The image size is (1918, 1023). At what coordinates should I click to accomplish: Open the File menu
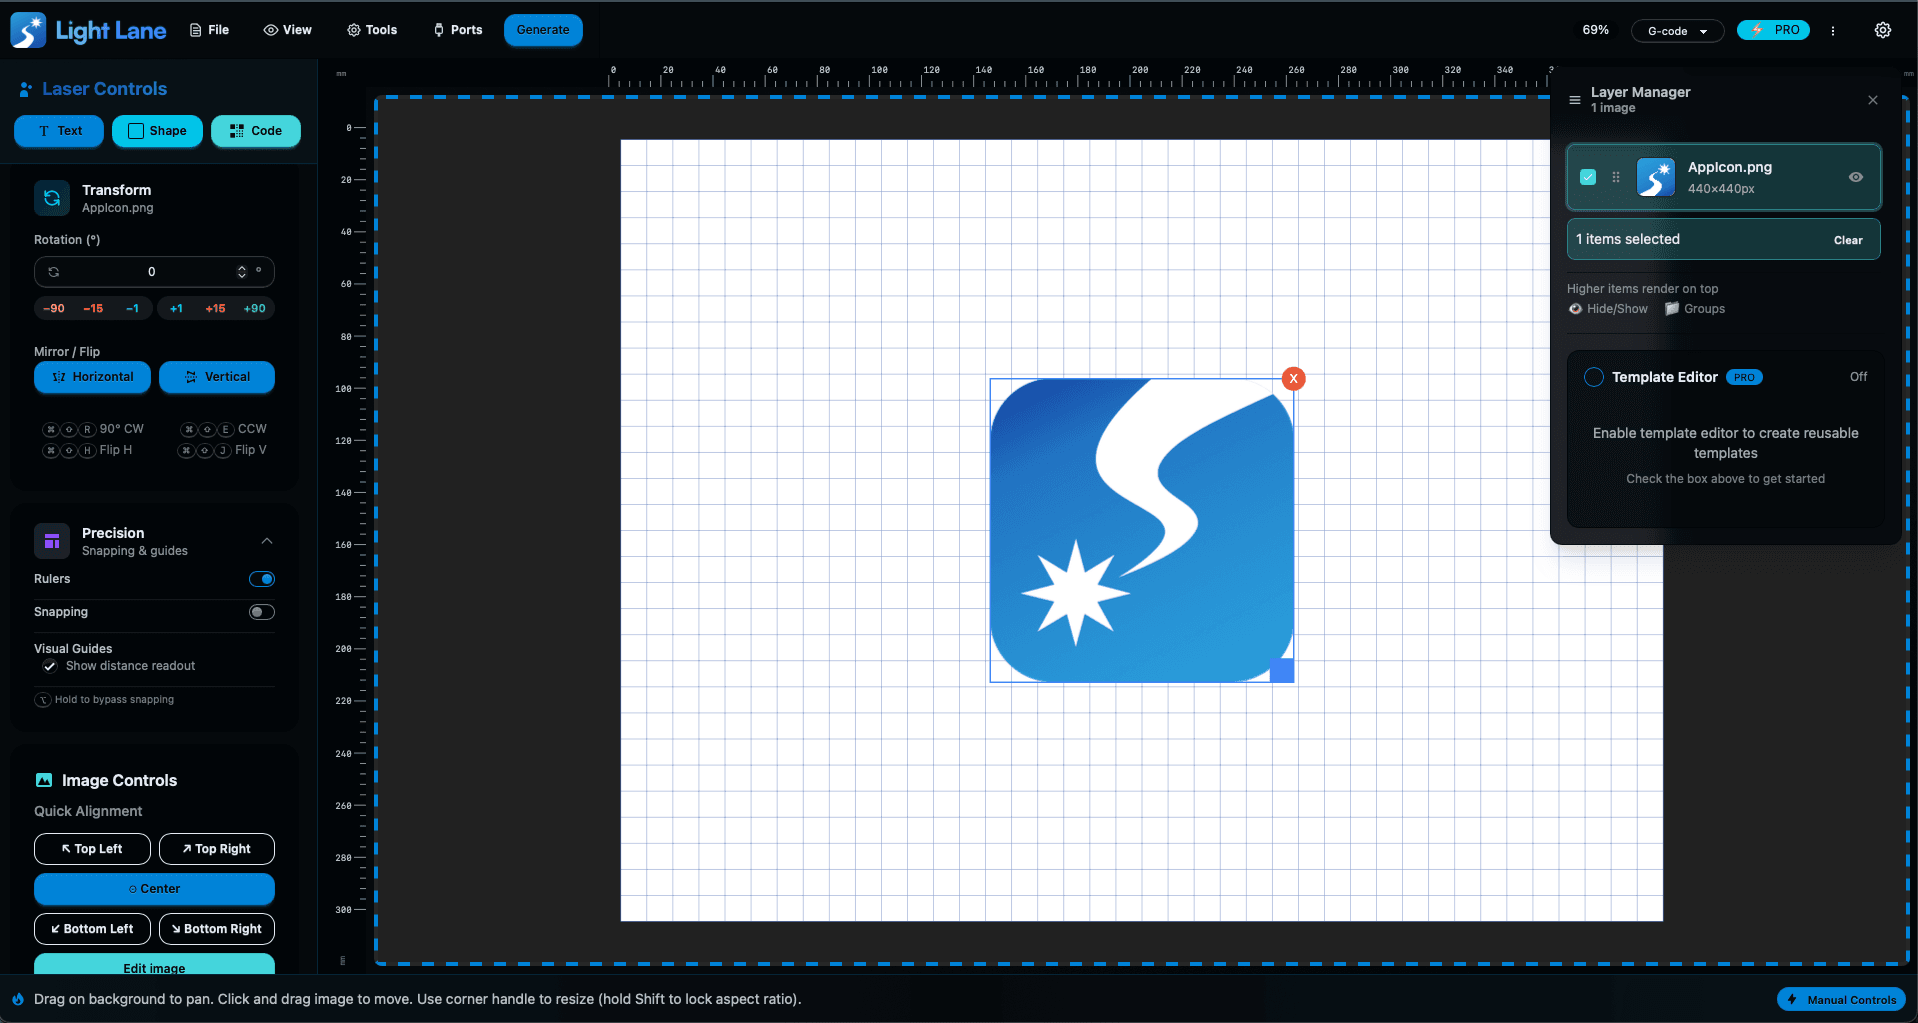[x=209, y=30]
